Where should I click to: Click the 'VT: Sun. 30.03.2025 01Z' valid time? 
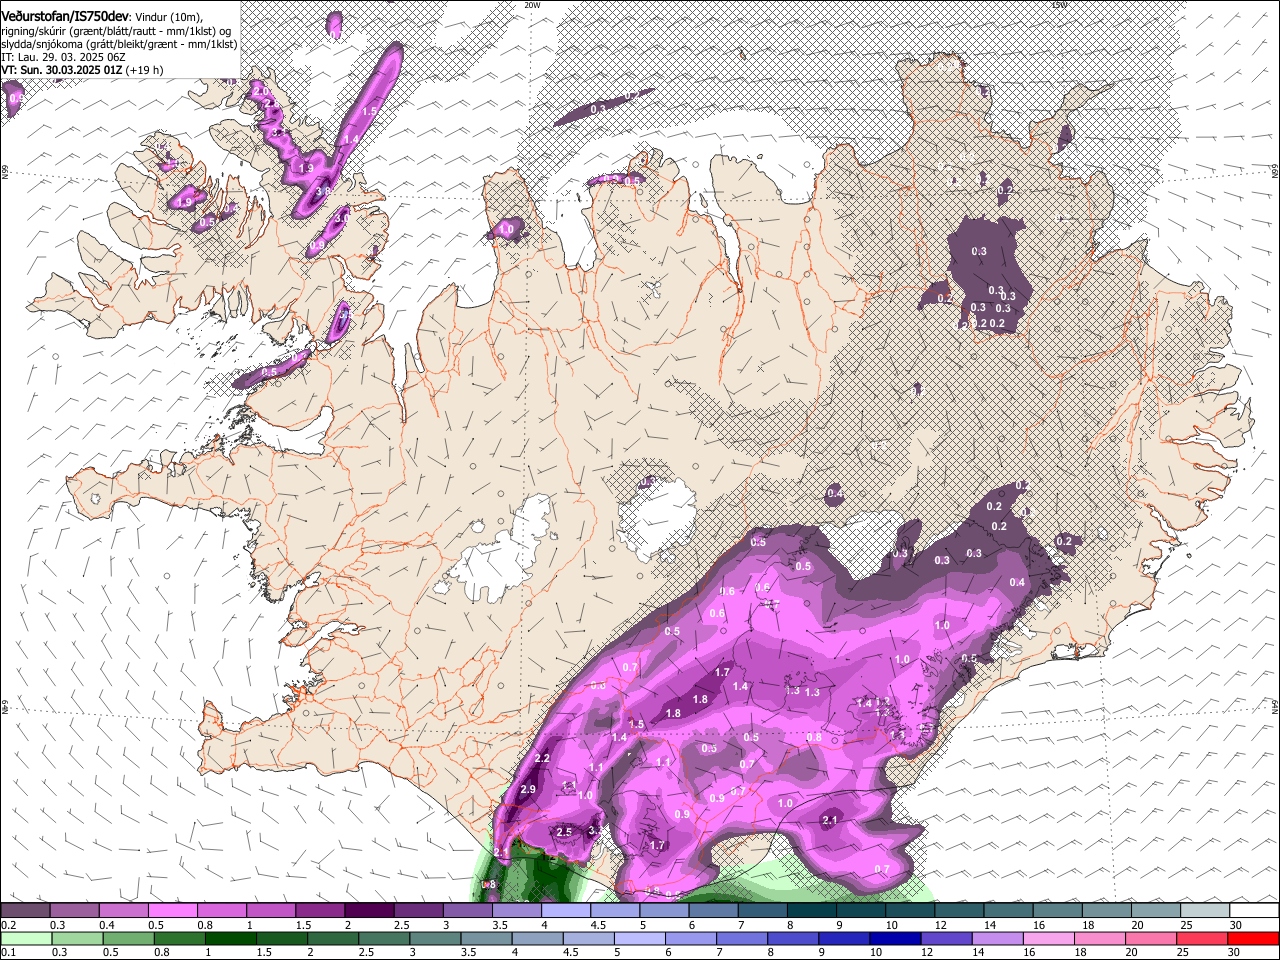click(60, 71)
